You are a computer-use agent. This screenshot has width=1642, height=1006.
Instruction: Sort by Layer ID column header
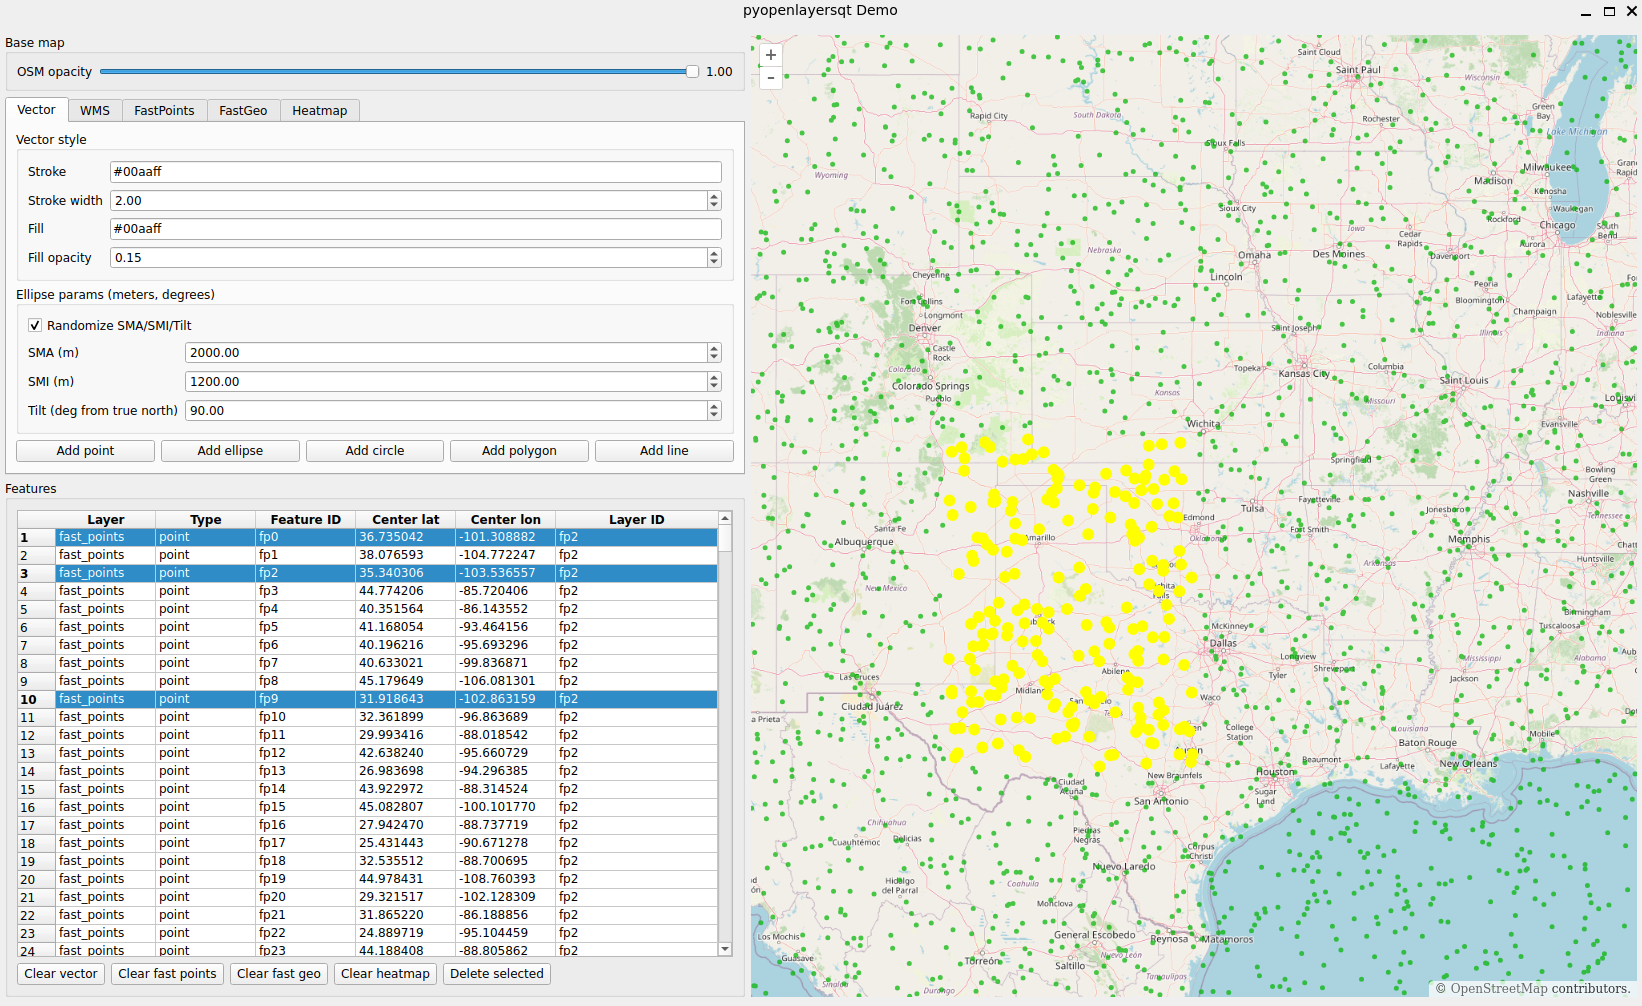point(637,520)
